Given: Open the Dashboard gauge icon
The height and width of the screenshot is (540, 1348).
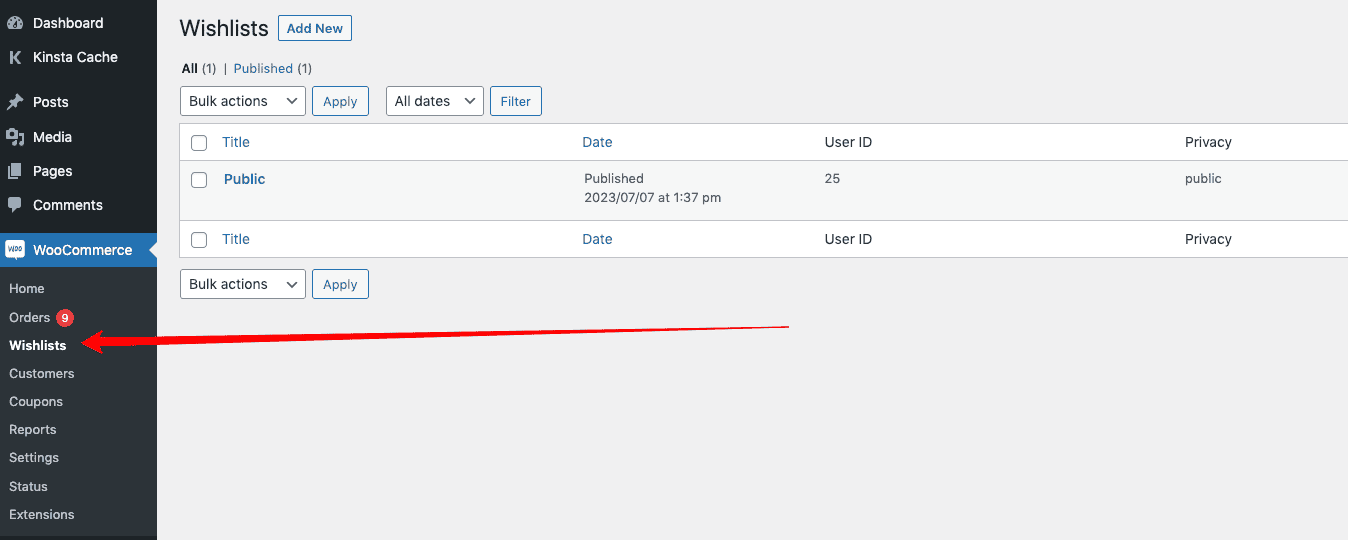Looking at the screenshot, I should (15, 23).
